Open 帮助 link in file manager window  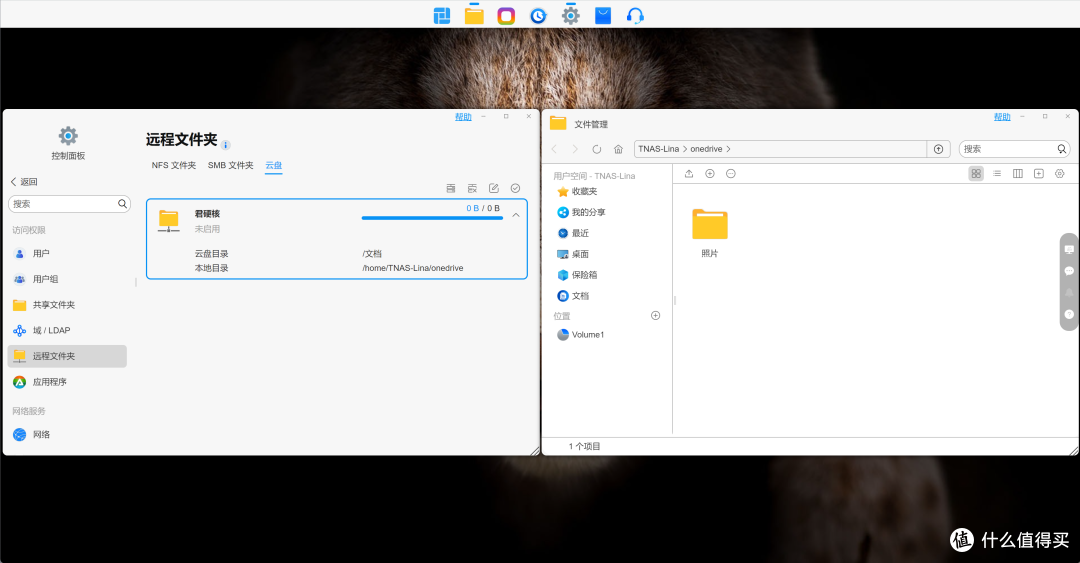(1002, 117)
